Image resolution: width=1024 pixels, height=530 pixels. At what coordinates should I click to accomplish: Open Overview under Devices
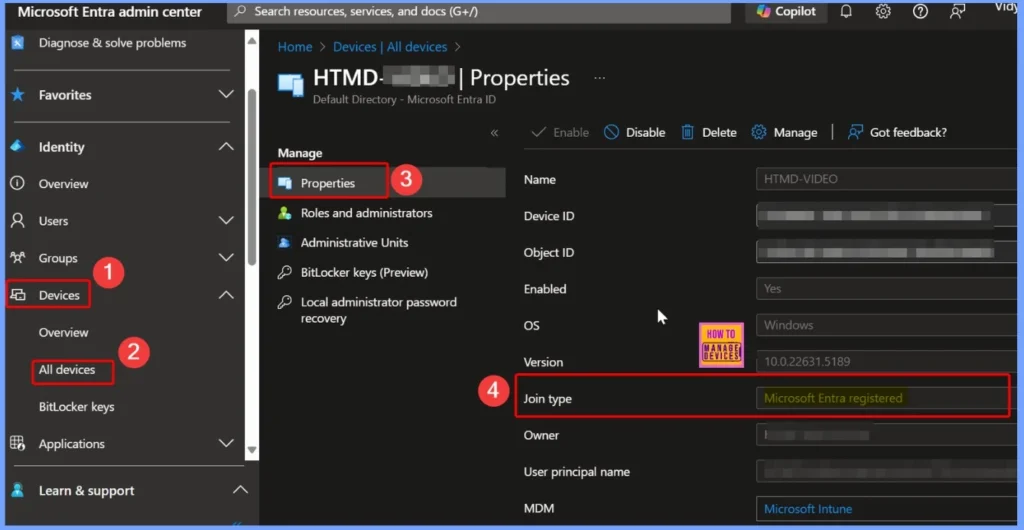(x=63, y=333)
